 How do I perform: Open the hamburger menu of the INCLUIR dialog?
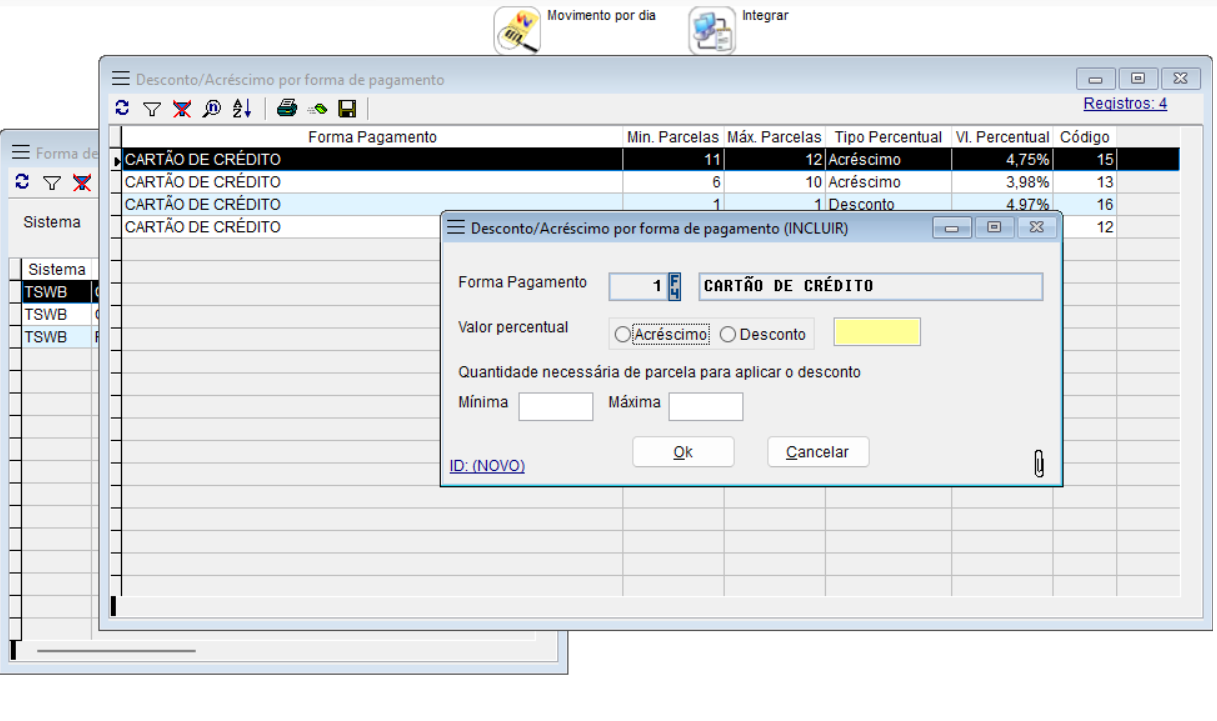(x=456, y=228)
